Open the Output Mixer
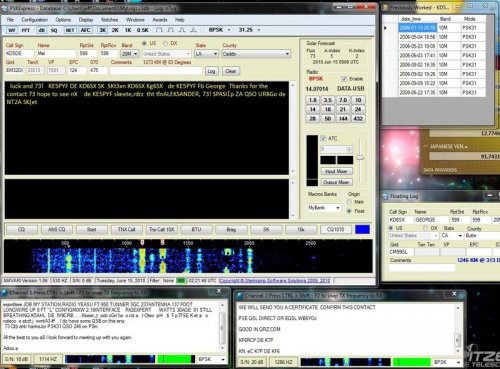 tap(336, 182)
